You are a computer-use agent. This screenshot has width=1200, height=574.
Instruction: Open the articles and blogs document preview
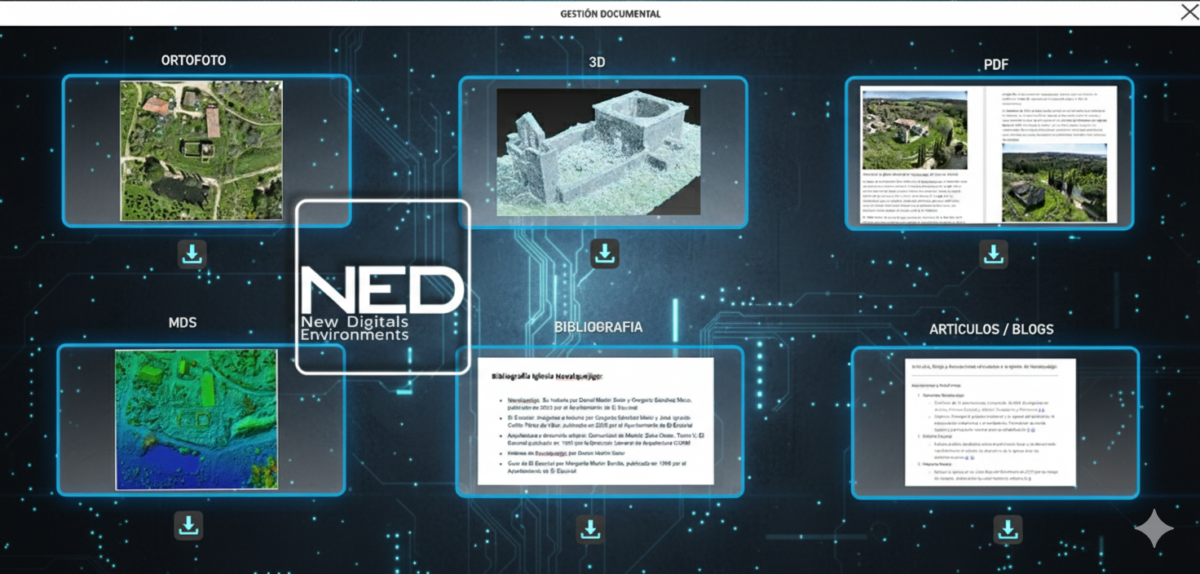click(990, 422)
